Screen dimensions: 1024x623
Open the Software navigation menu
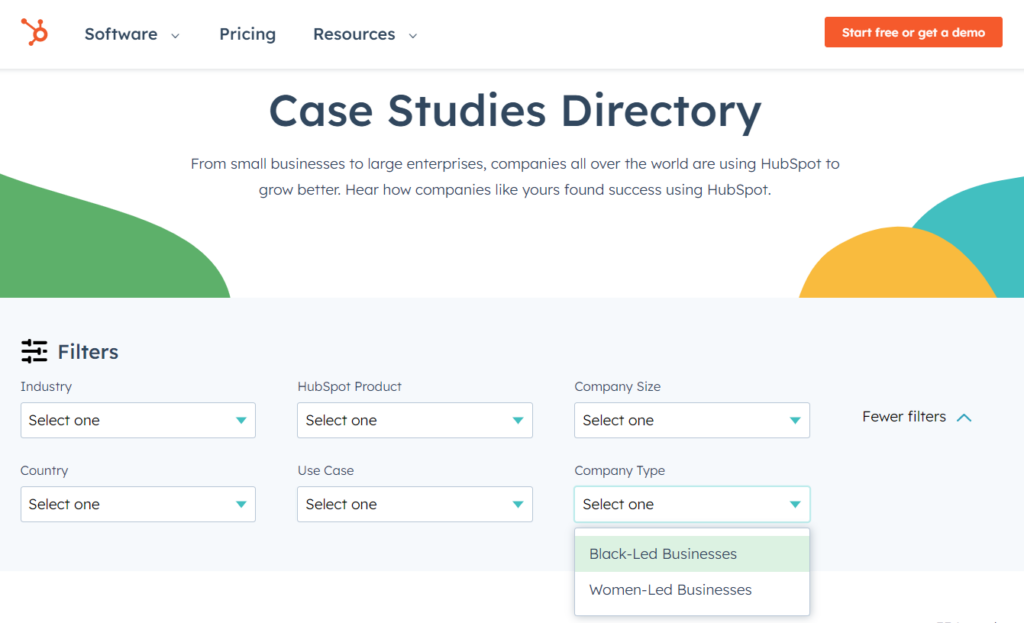point(121,34)
